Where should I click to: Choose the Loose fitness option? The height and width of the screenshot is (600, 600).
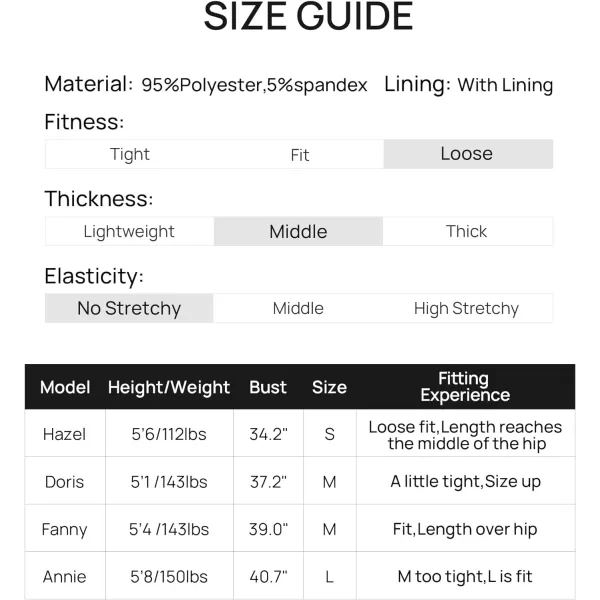click(x=467, y=154)
